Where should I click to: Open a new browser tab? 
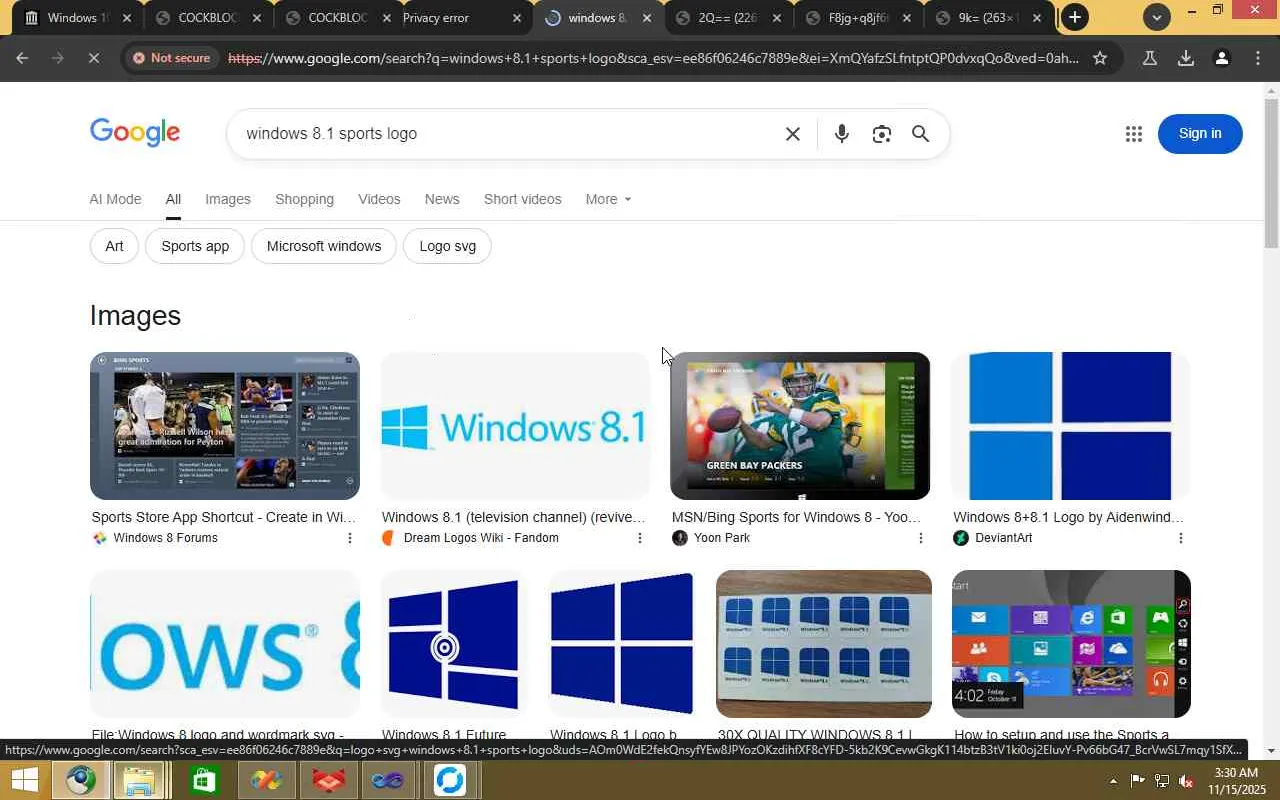[x=1075, y=17]
